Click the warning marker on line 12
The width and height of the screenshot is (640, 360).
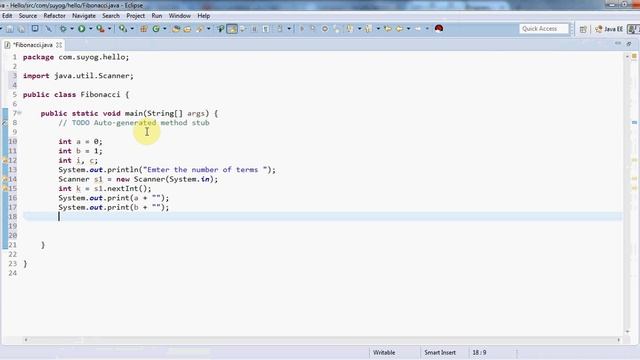pyautogui.click(x=5, y=161)
